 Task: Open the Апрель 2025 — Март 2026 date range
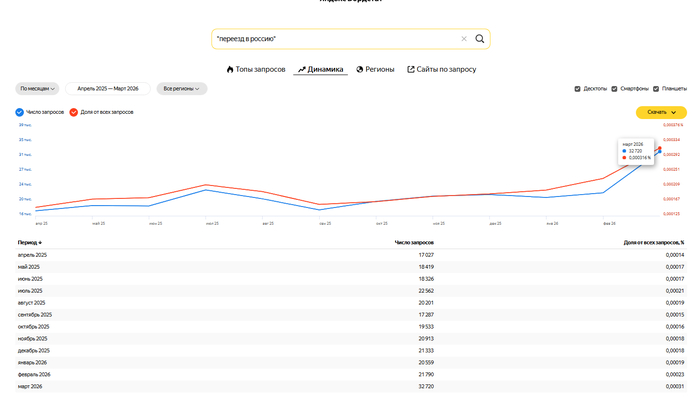(x=108, y=89)
